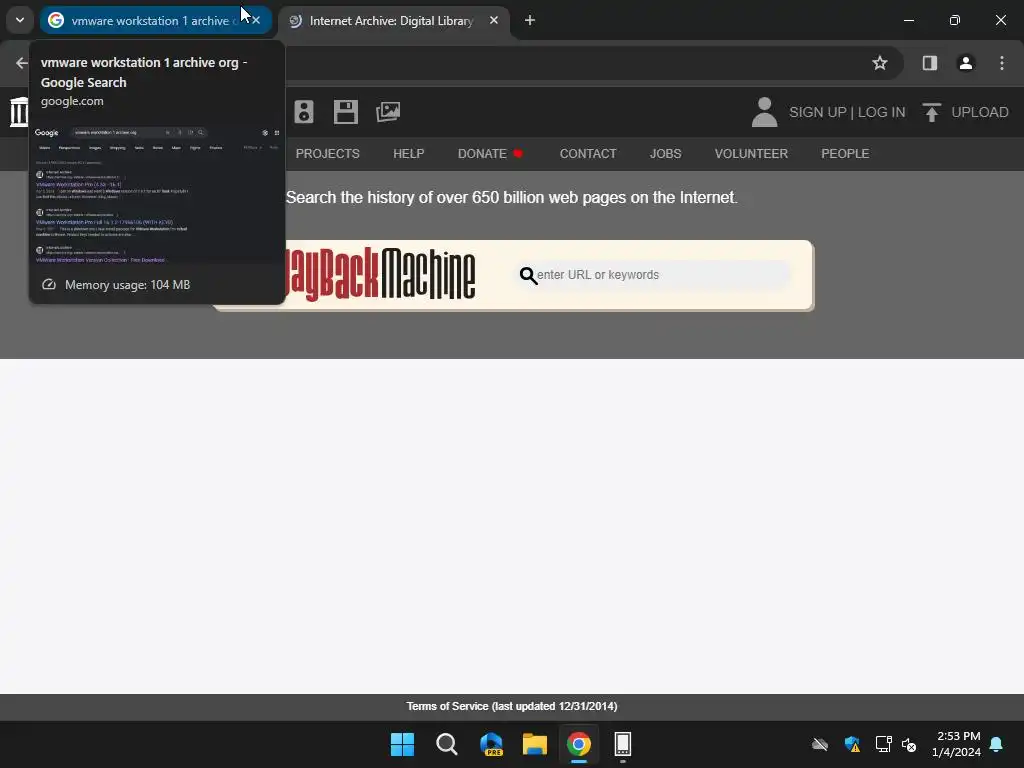
Task: Click the cloud sync tray icon
Action: coord(820,744)
